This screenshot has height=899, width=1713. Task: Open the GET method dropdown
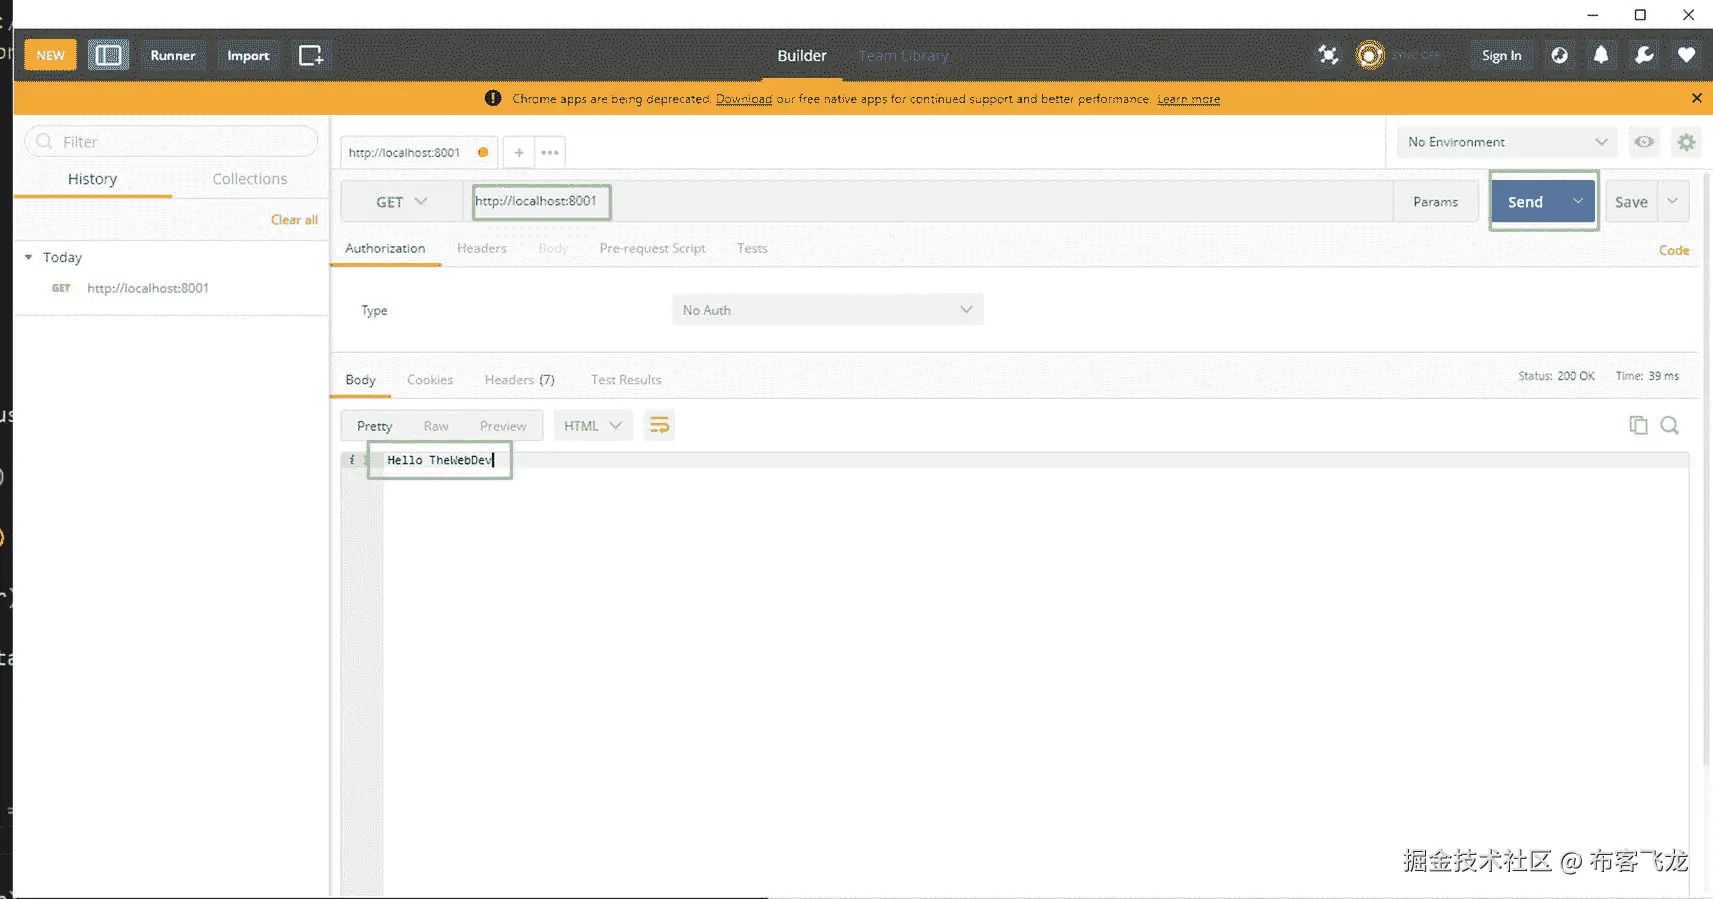pyautogui.click(x=401, y=202)
